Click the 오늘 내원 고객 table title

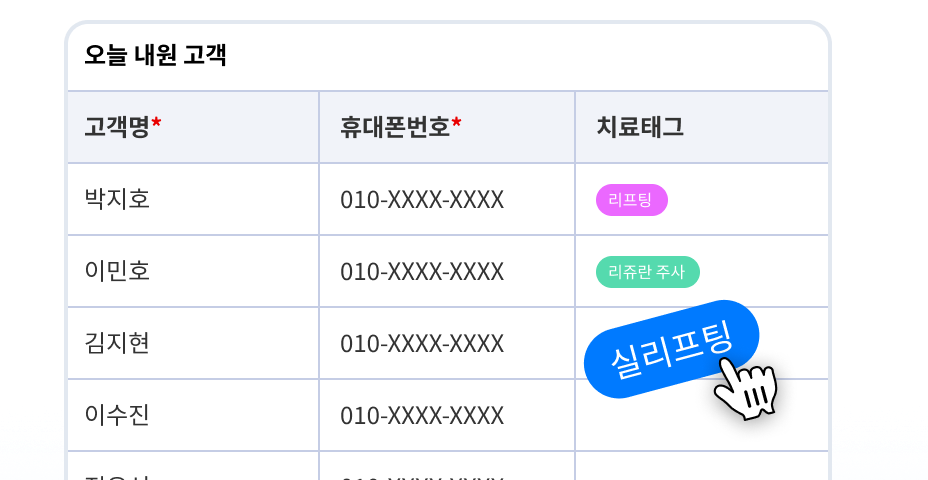coord(155,55)
